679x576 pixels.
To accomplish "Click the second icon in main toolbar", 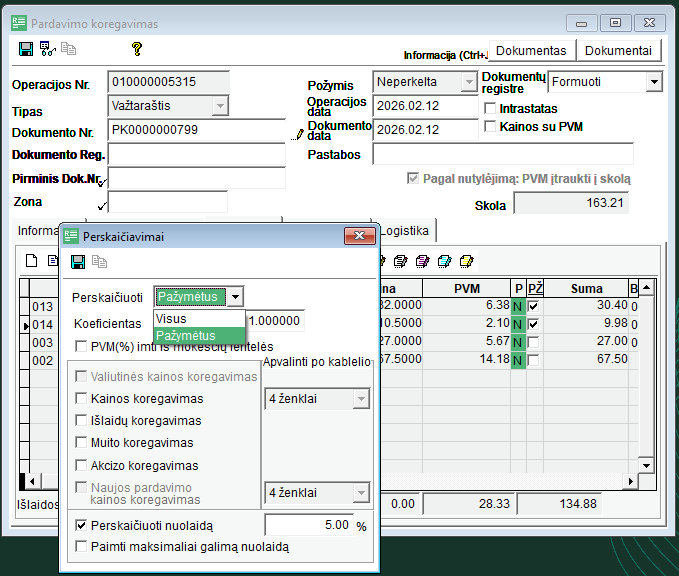I will (46, 48).
